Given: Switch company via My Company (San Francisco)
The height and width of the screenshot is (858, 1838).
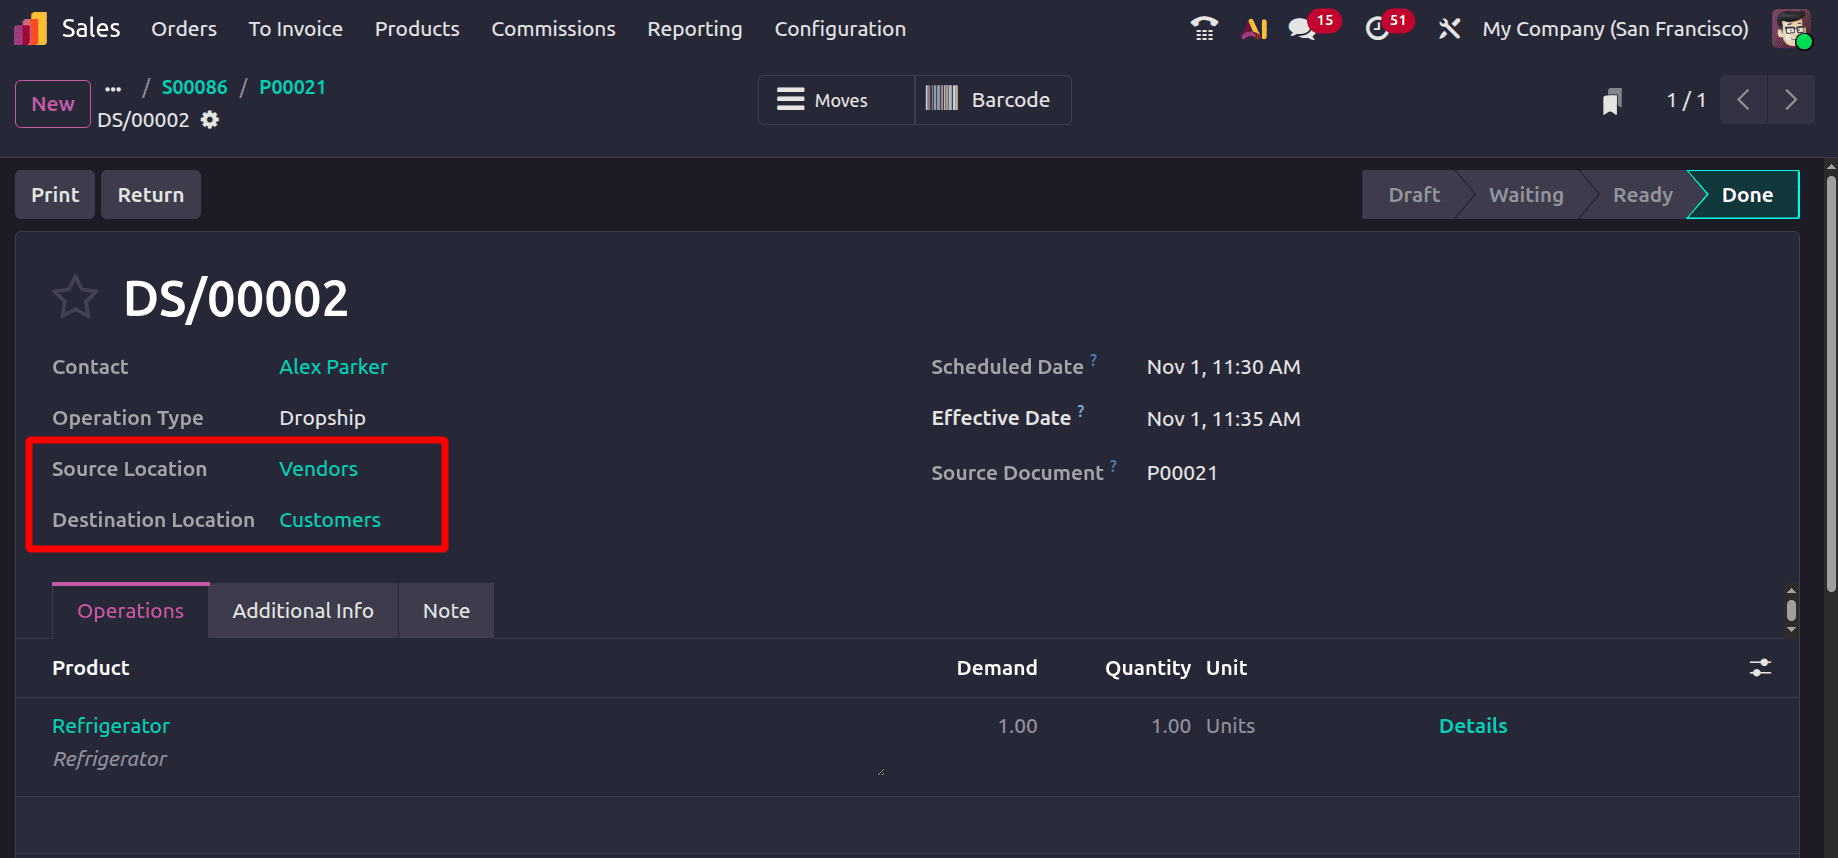Looking at the screenshot, I should pyautogui.click(x=1615, y=29).
